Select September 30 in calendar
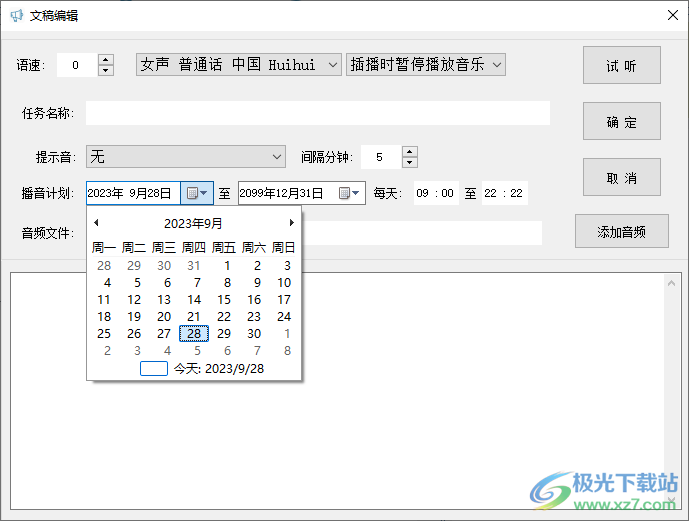Image resolution: width=689 pixels, height=521 pixels. (x=254, y=333)
